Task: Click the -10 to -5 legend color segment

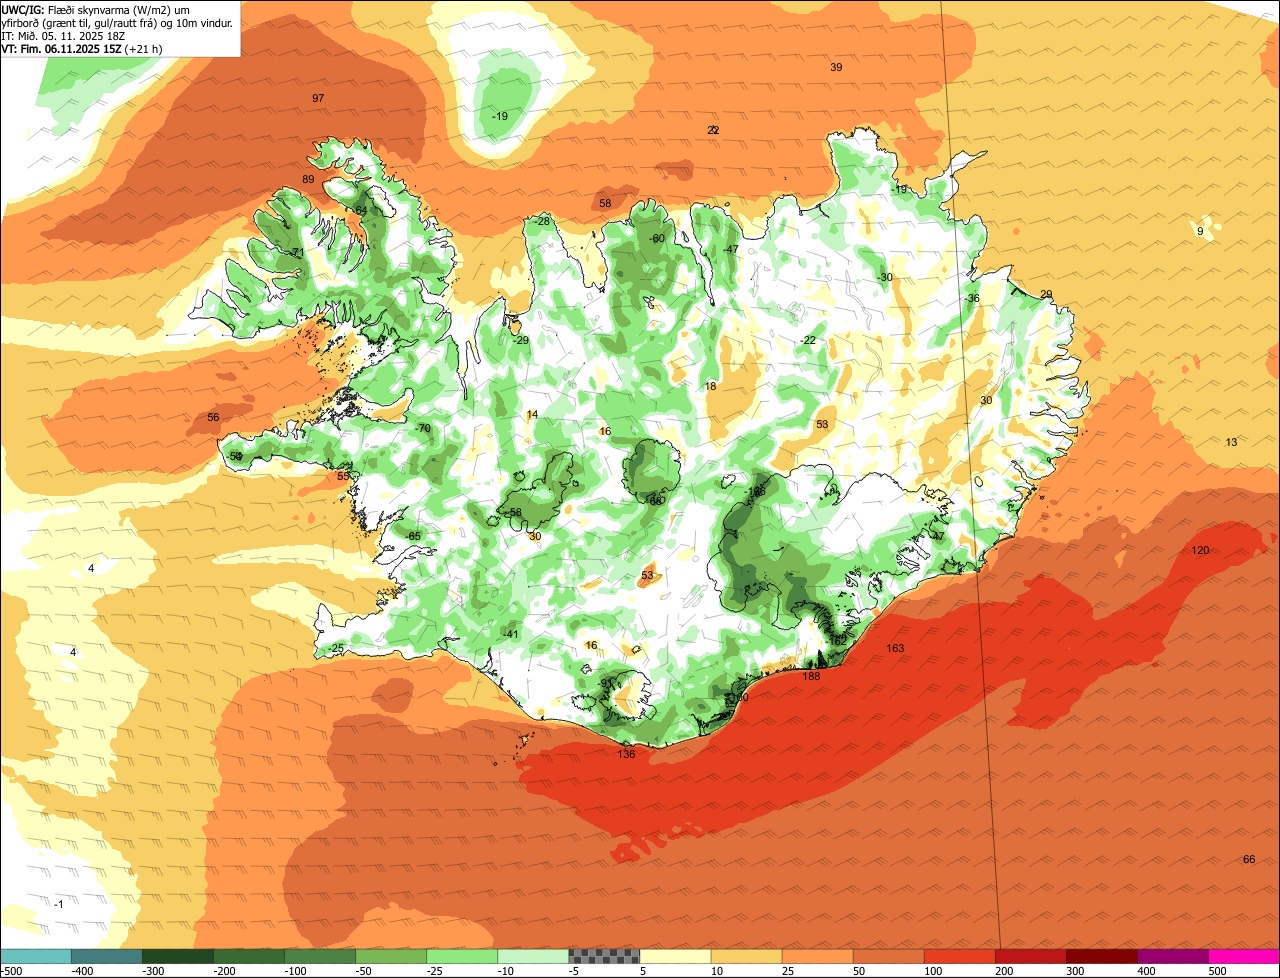Action: [532, 956]
